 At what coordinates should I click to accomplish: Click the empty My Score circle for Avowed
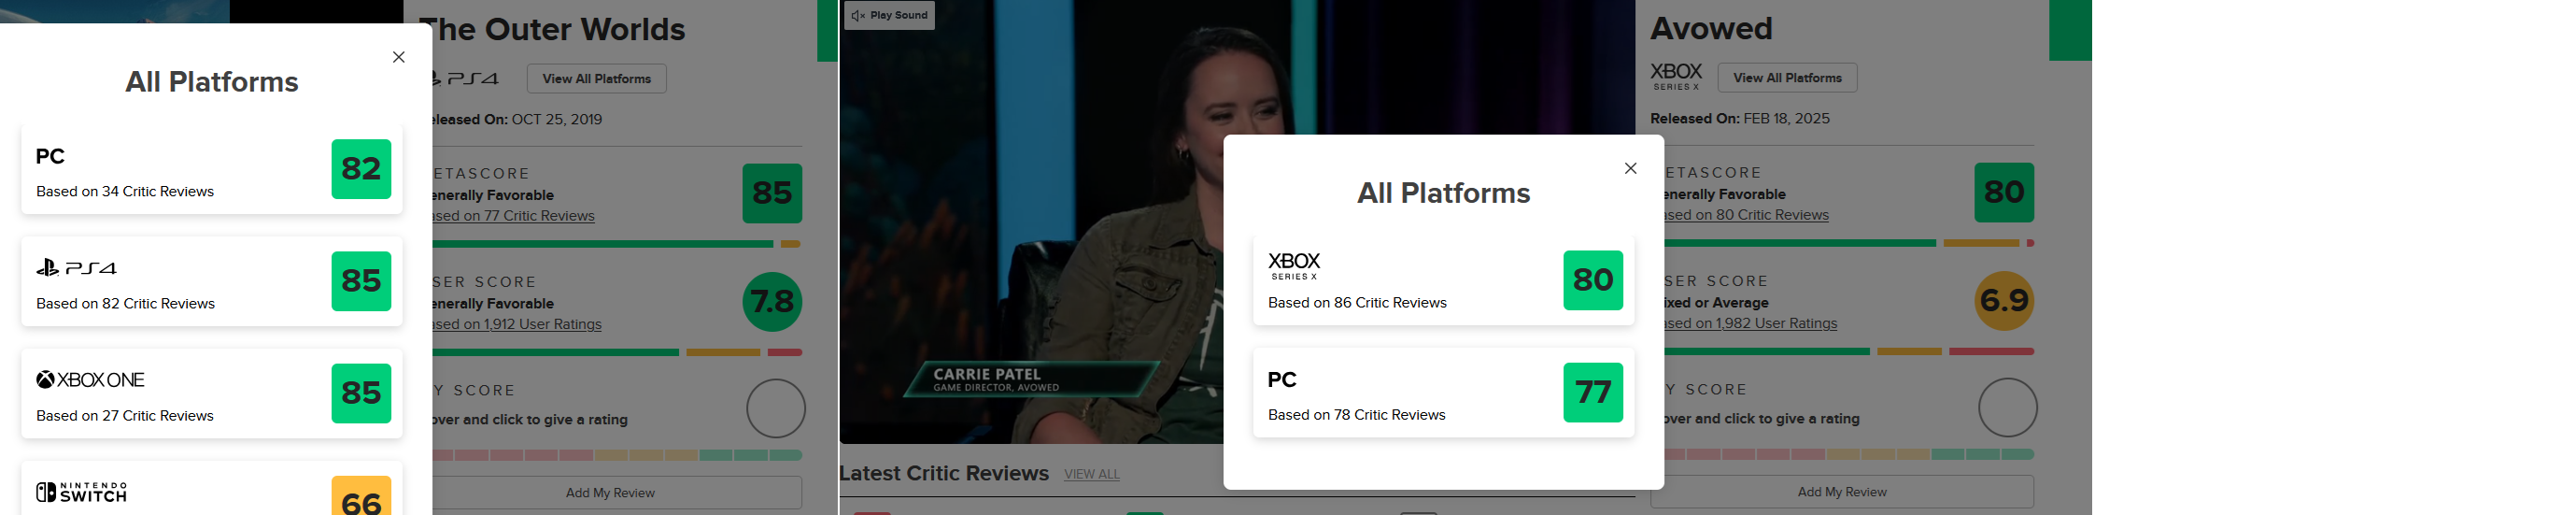coord(2008,407)
